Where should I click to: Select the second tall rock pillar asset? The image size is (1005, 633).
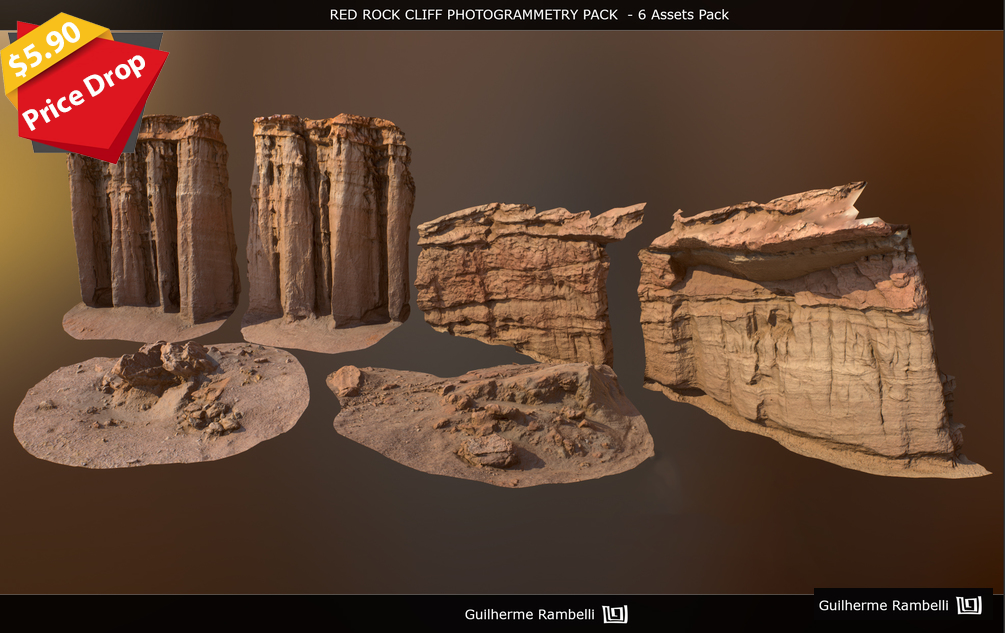pos(328,232)
